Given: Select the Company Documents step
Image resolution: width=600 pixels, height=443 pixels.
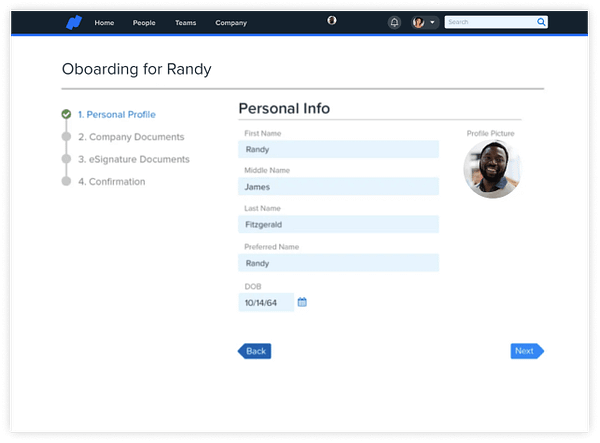Looking at the screenshot, I should coord(130,137).
